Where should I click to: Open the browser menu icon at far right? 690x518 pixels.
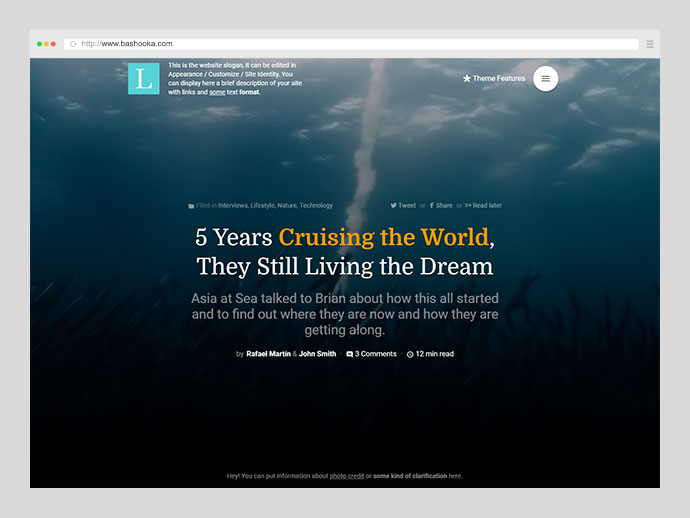650,44
